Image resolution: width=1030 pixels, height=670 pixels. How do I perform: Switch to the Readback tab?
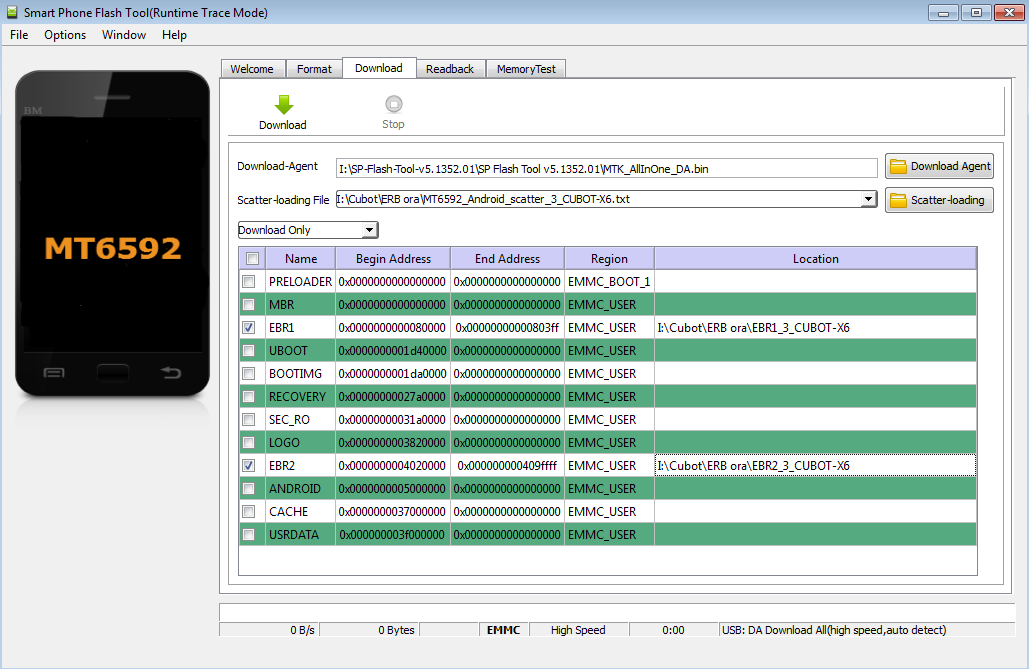coord(450,69)
